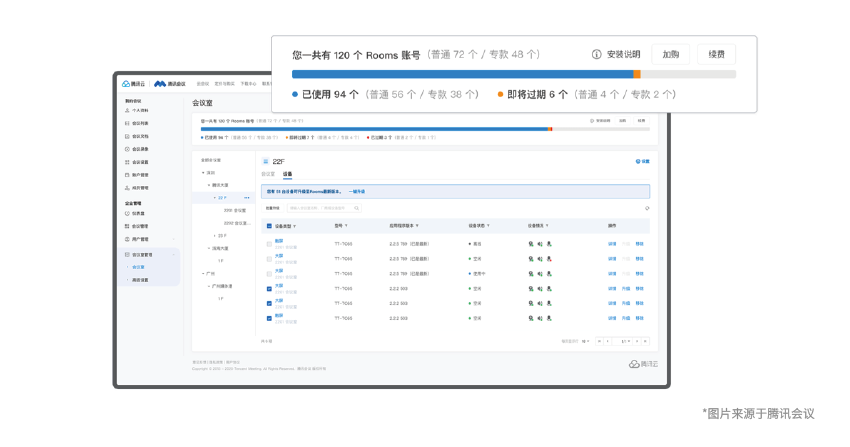Uncheck the last device row checkbox
The height and width of the screenshot is (447, 850).
[268, 318]
